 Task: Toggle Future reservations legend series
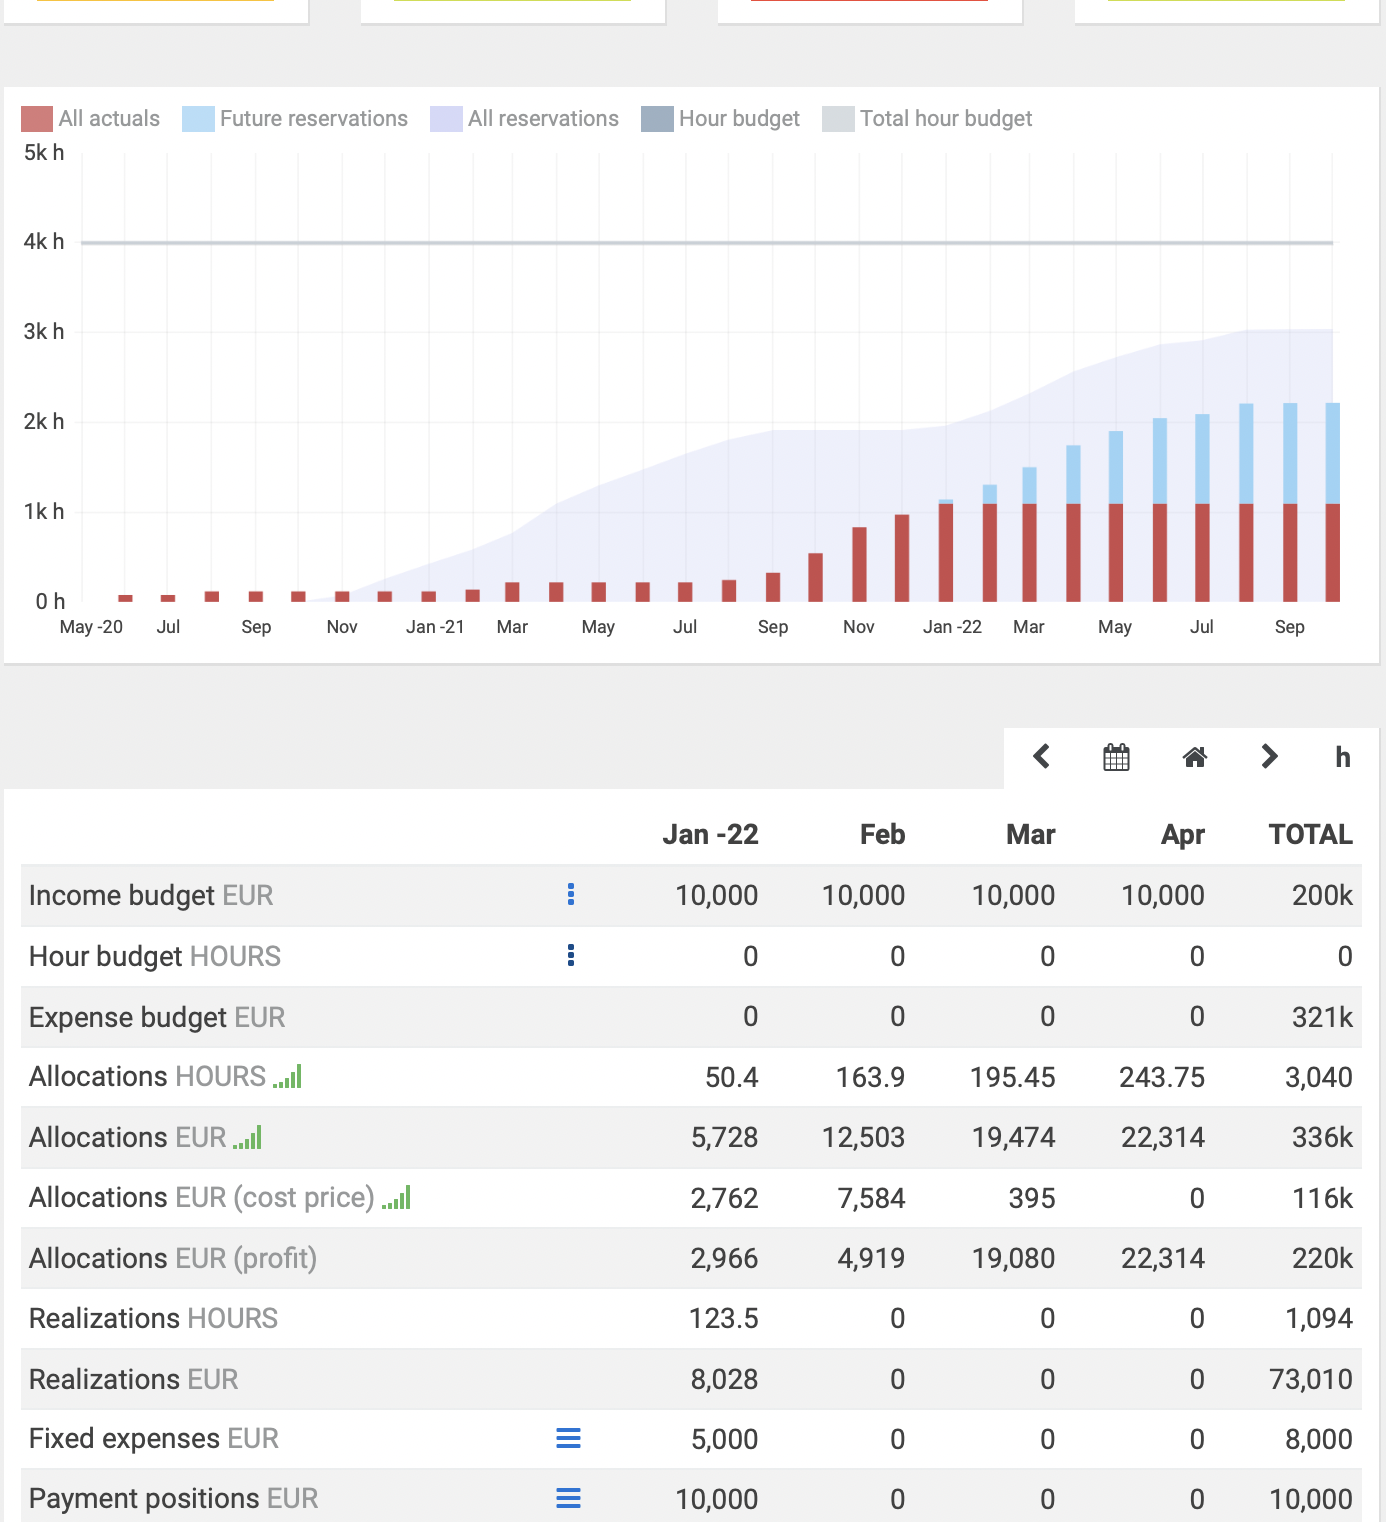point(295,119)
